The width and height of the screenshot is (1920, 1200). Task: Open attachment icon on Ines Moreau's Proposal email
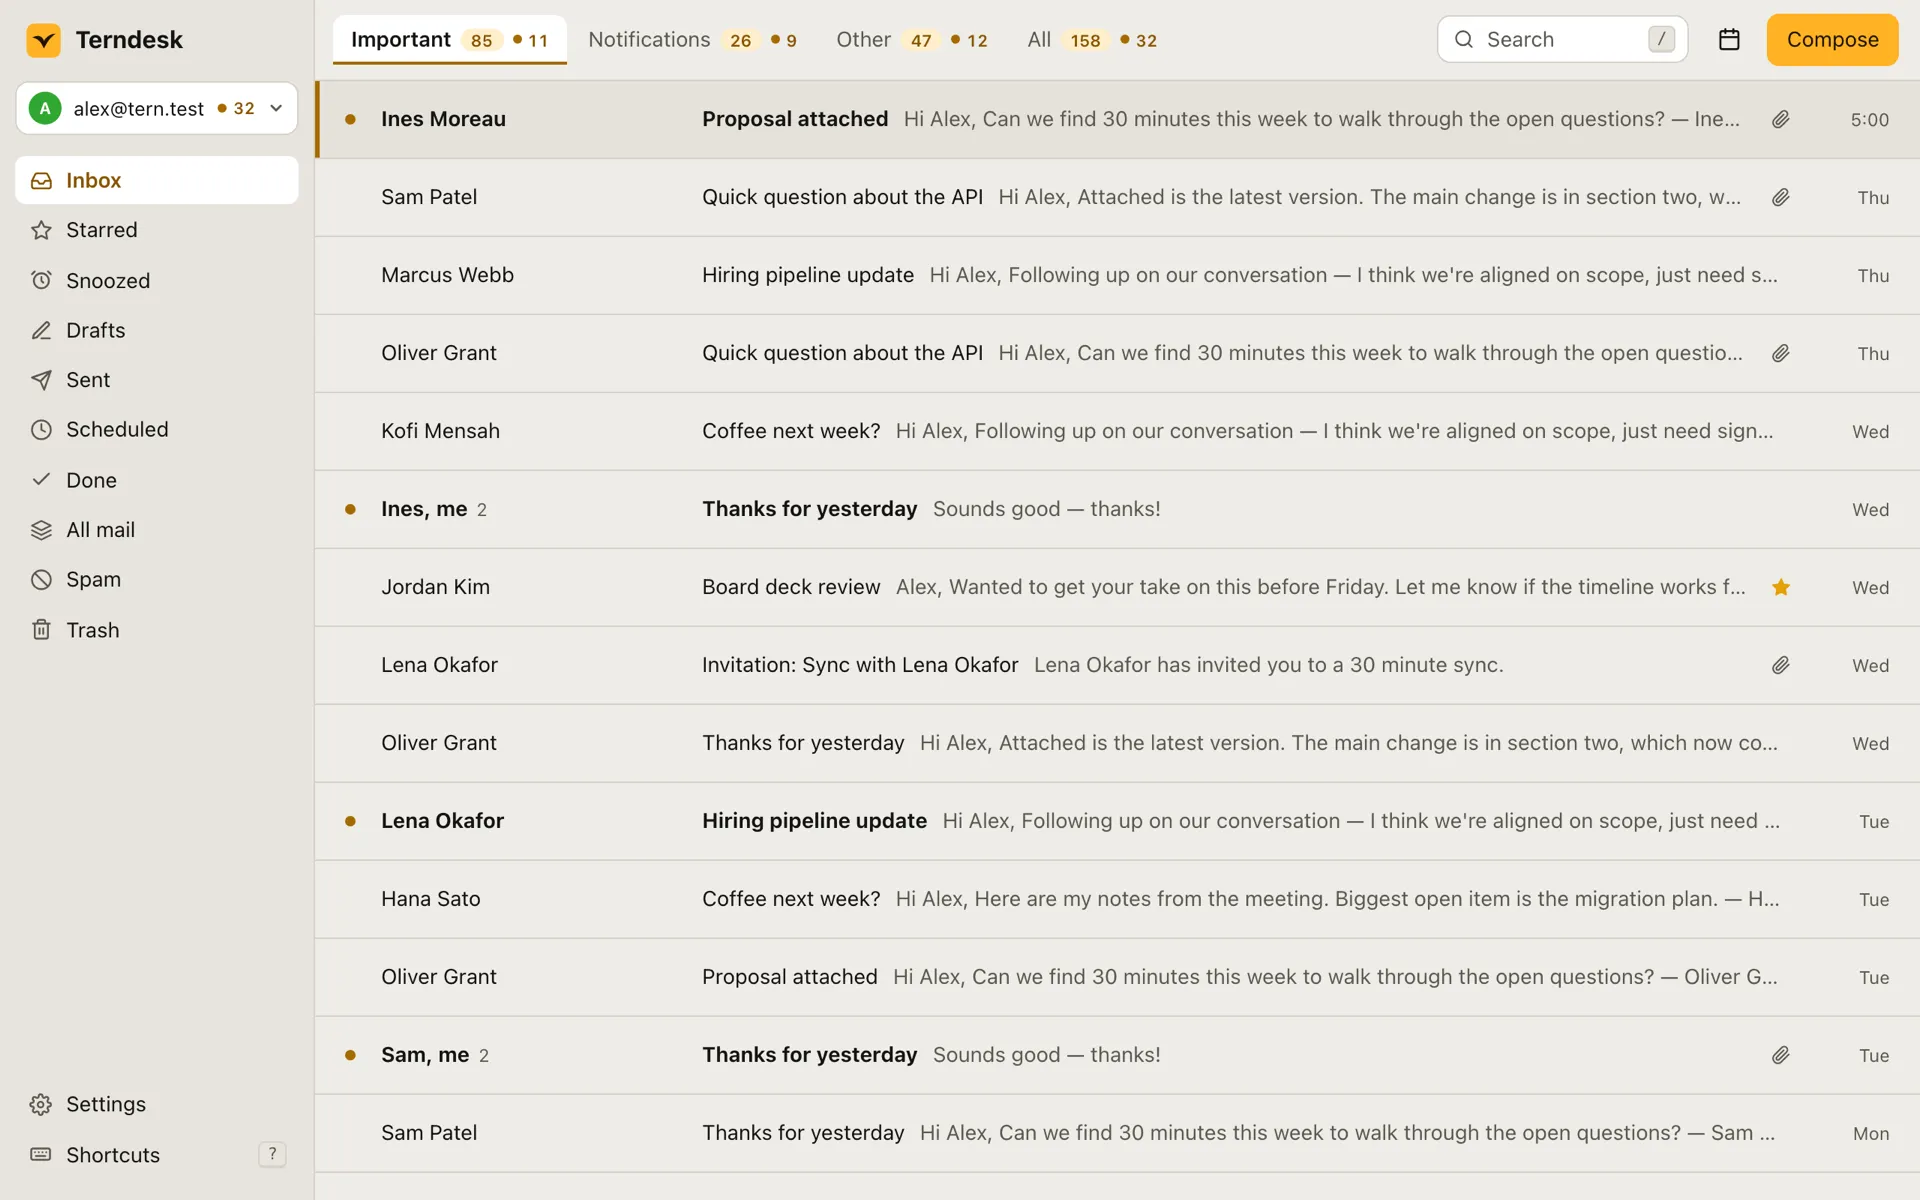(1781, 120)
